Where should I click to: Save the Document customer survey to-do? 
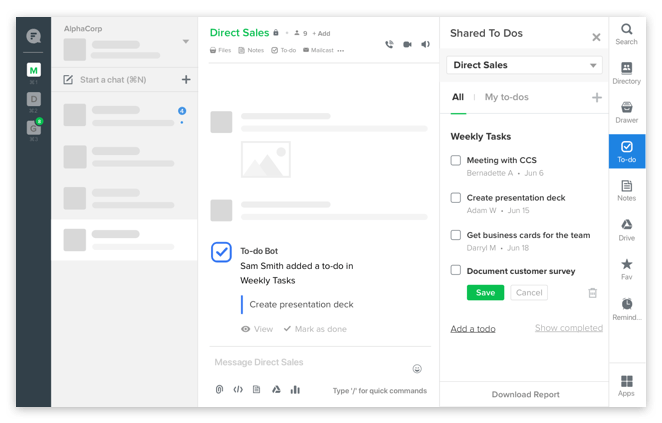point(485,293)
